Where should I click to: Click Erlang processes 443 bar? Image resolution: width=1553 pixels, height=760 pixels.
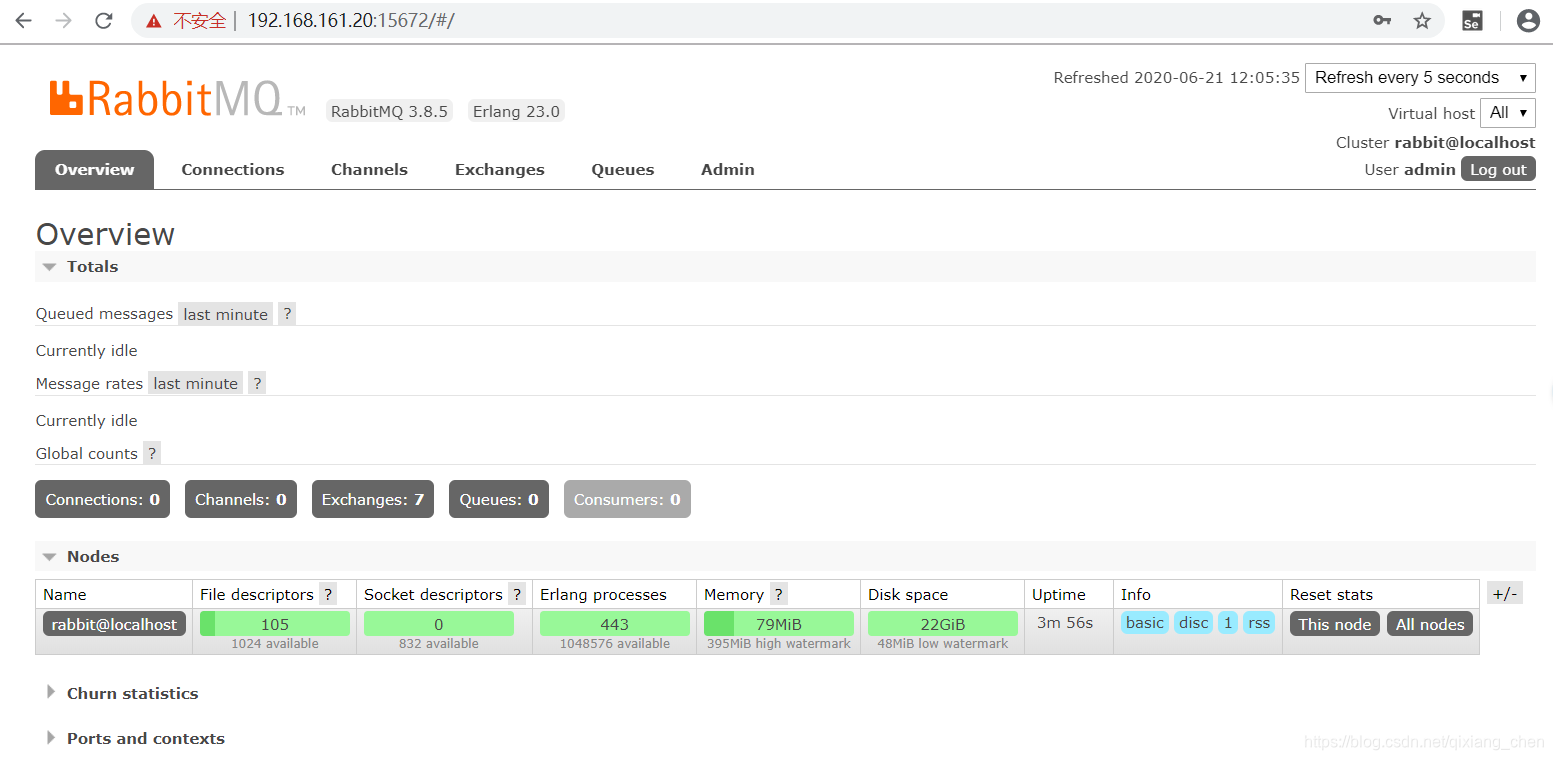click(615, 624)
